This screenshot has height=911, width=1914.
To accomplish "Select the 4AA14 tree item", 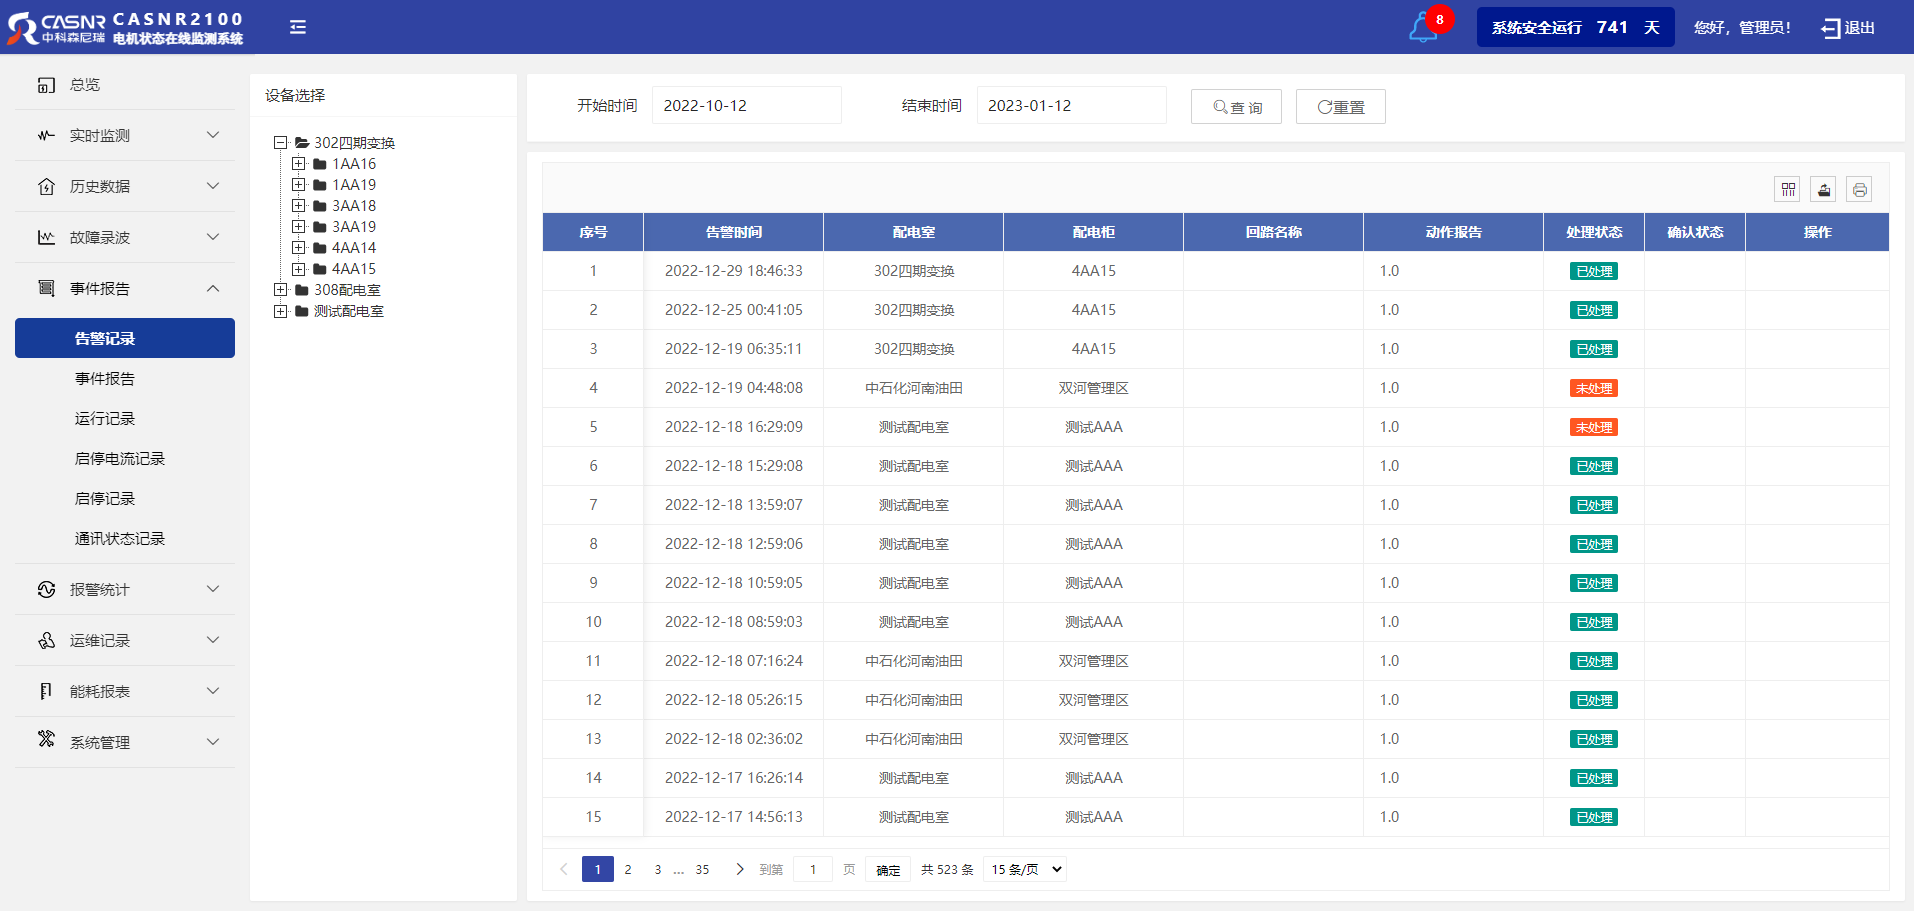I will pos(354,248).
